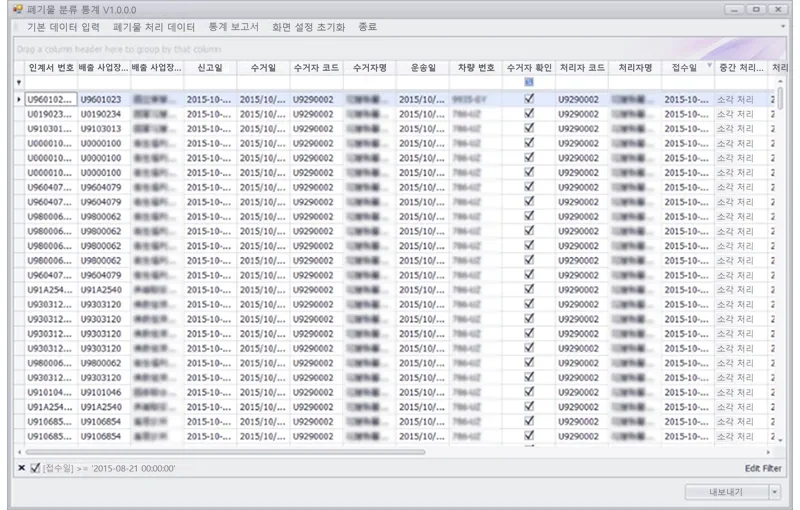Open the menu bar overflow arrow at the right end

(x=783, y=27)
